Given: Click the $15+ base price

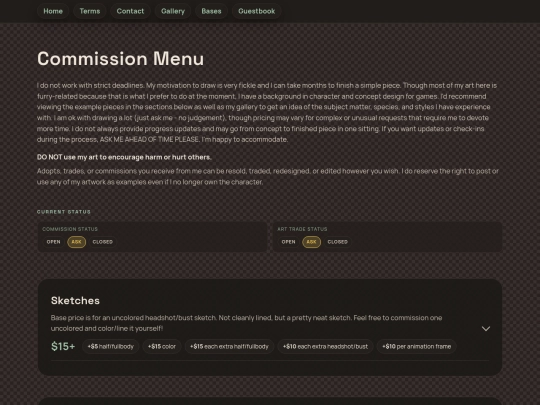Looking at the screenshot, I should tap(63, 346).
